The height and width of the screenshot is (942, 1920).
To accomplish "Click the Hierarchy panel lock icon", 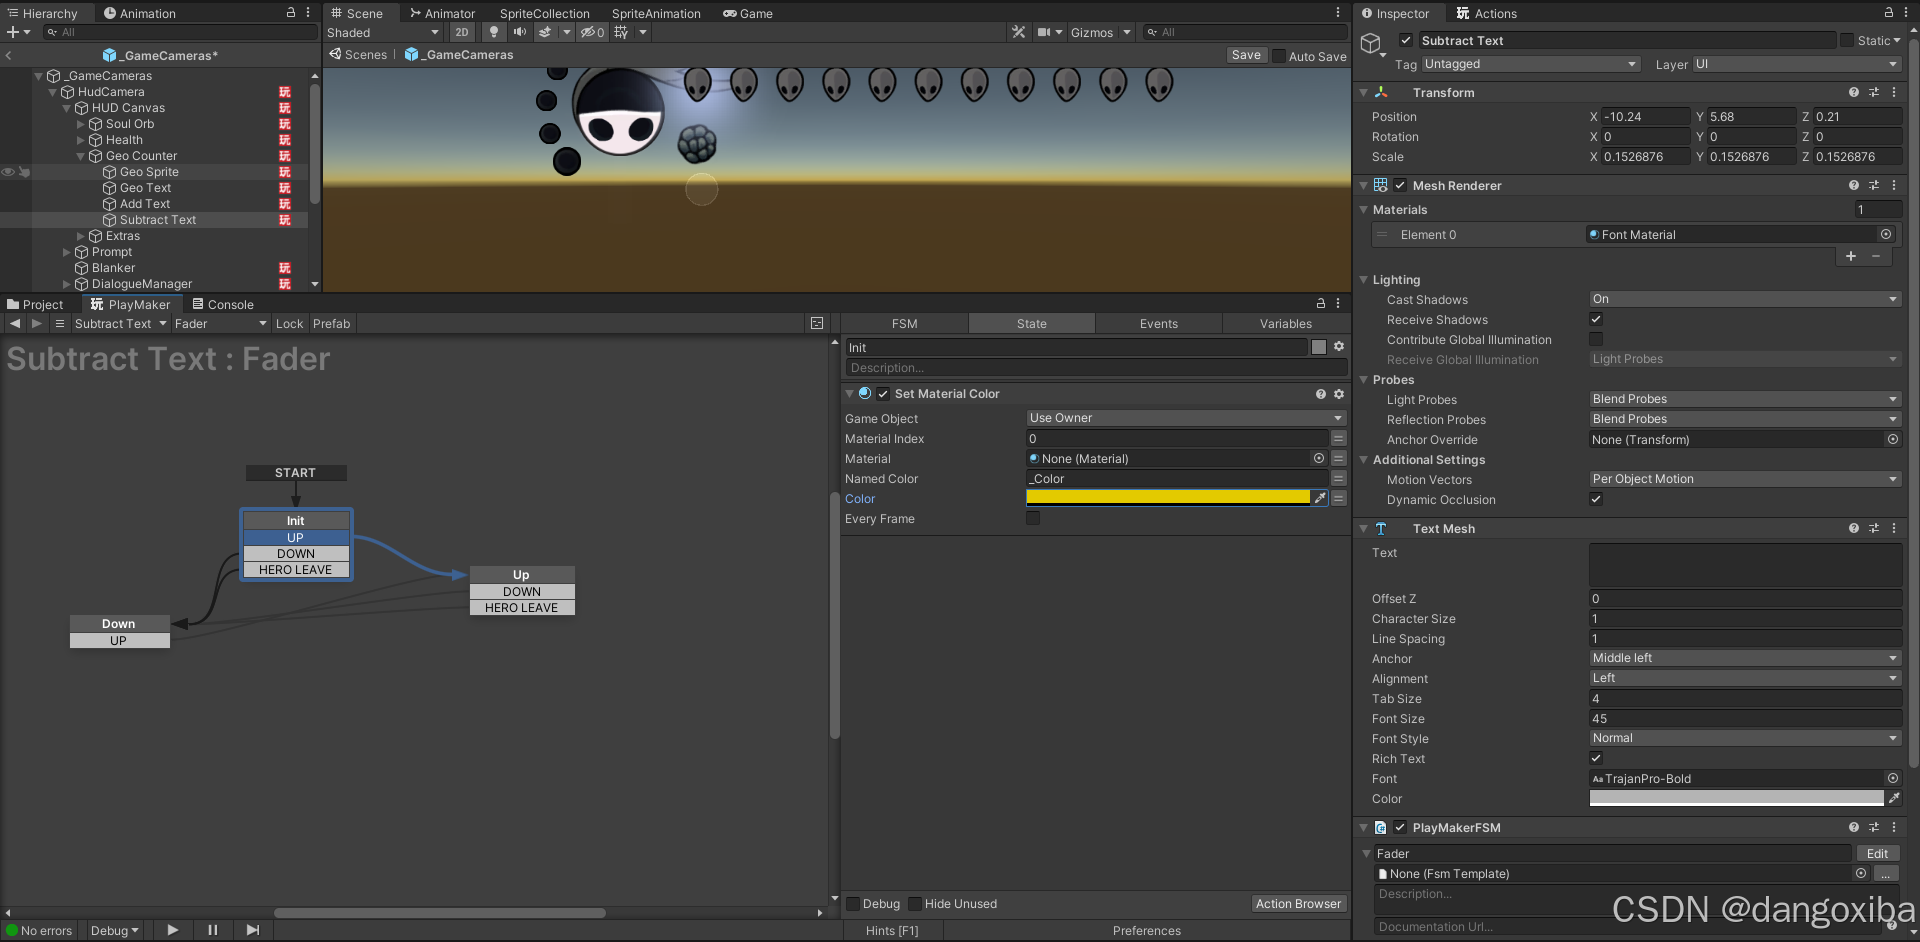I will (291, 13).
